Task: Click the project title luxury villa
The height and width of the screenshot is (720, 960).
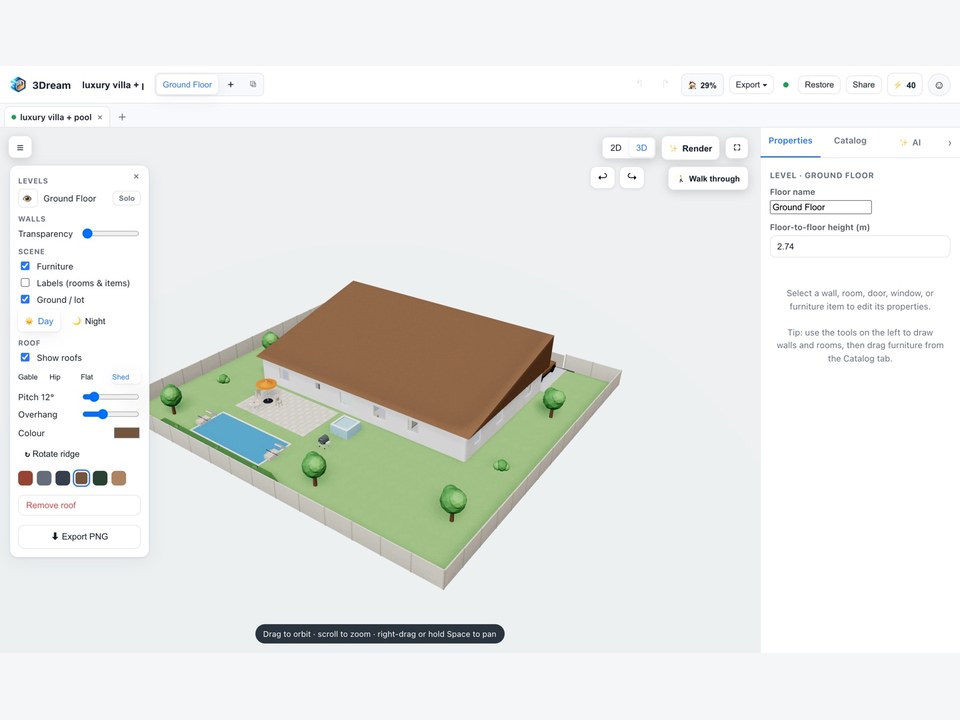Action: point(113,85)
